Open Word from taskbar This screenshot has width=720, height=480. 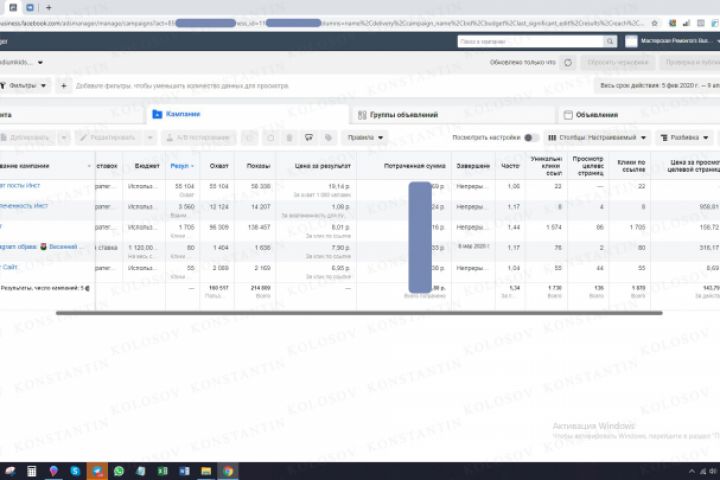pos(184,471)
